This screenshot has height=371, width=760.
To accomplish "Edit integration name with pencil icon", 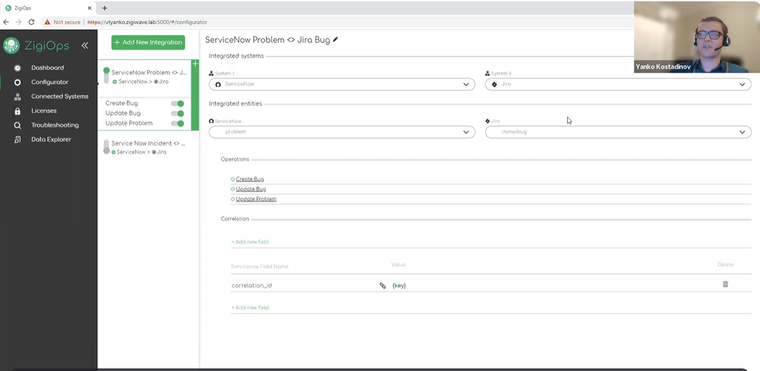I will coord(335,40).
